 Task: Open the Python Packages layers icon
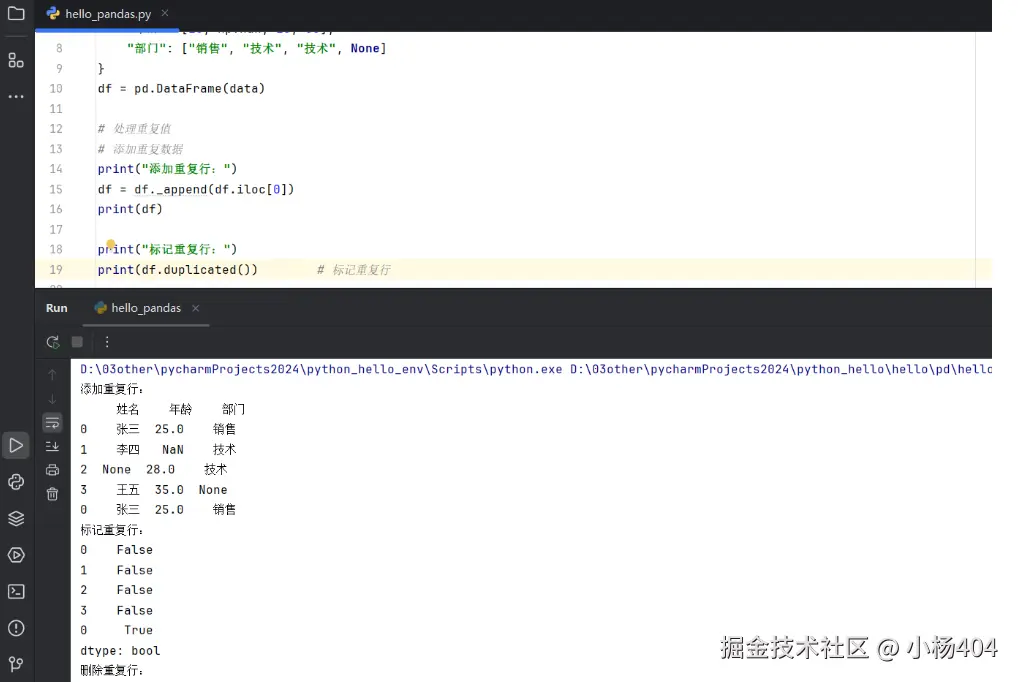pyautogui.click(x=16, y=518)
